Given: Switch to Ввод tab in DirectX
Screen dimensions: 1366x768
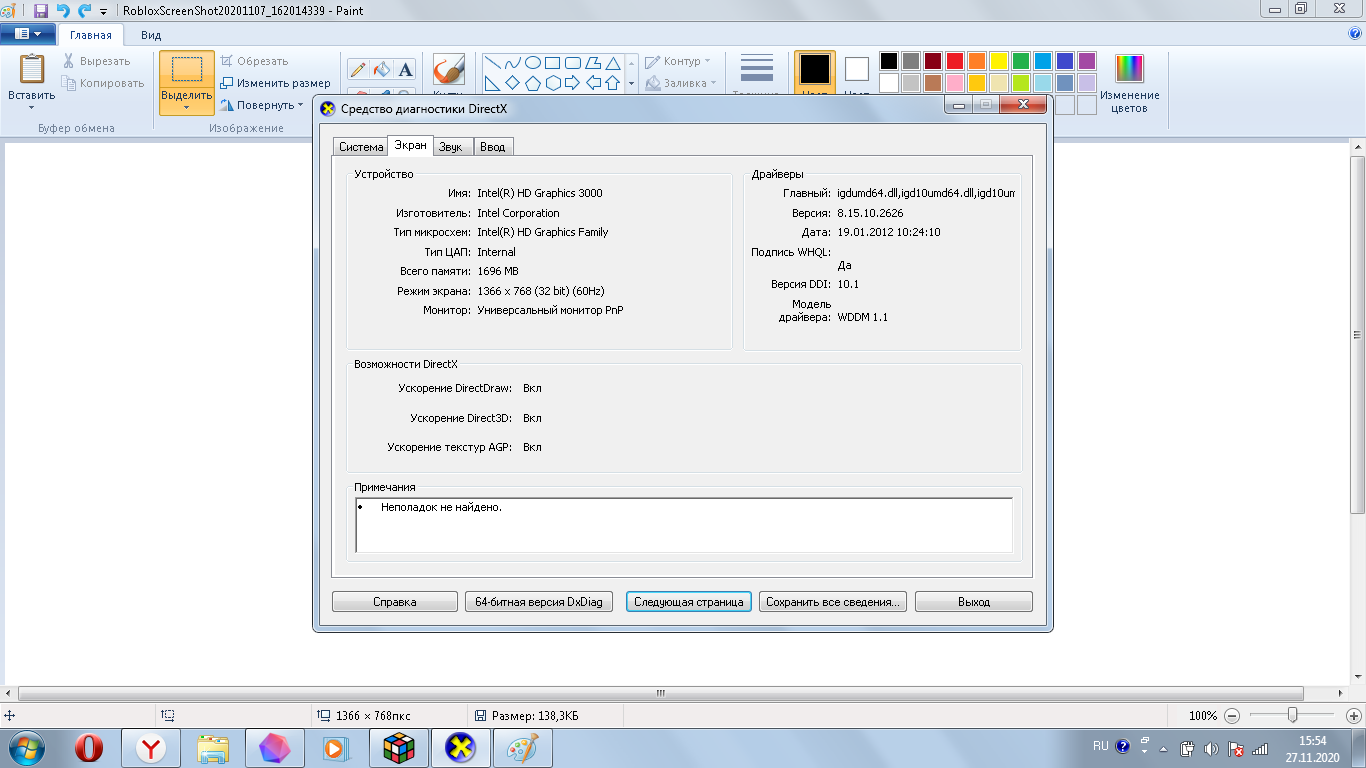Looking at the screenshot, I should 493,147.
